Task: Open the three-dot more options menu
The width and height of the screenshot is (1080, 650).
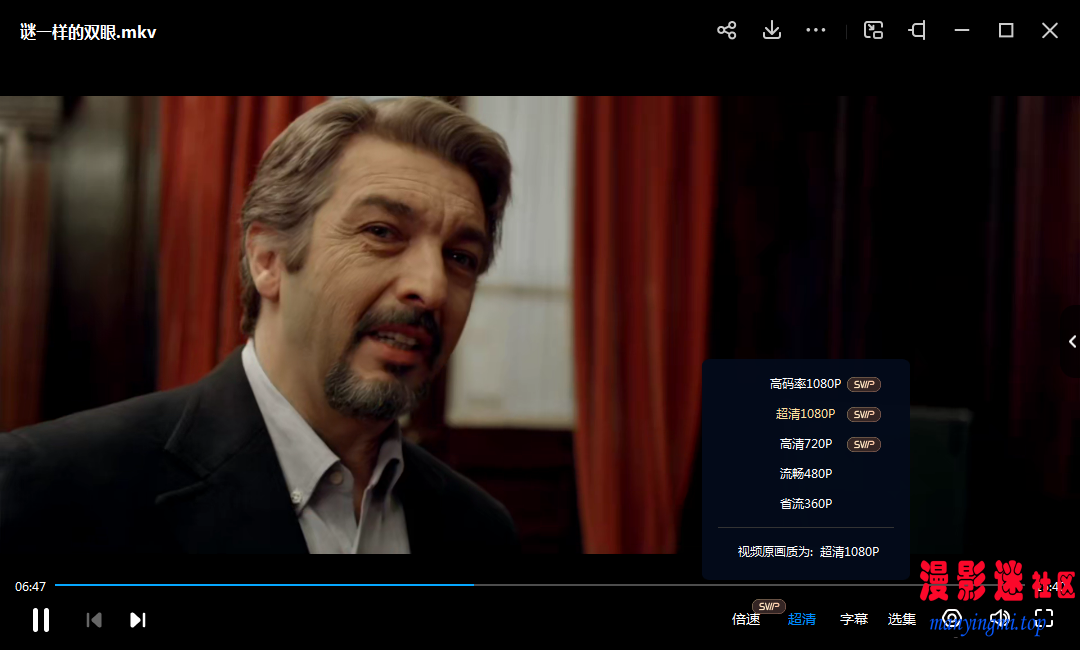Action: click(816, 30)
